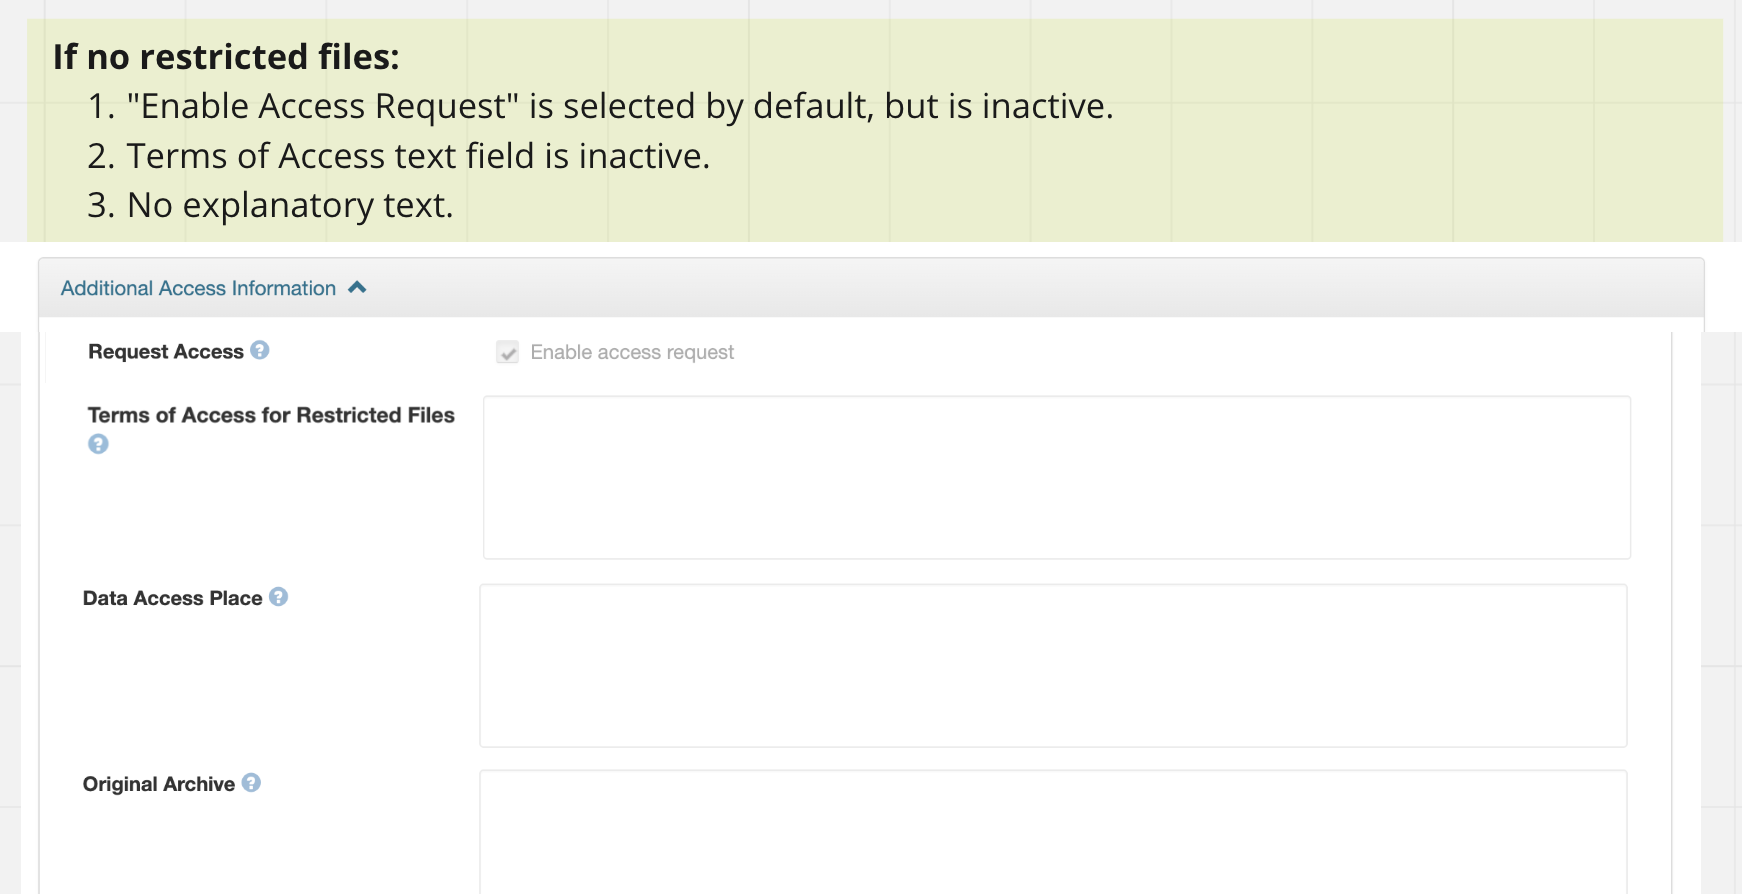Image resolution: width=1742 pixels, height=894 pixels.
Task: Click the Request Access help icon
Action: tap(260, 350)
